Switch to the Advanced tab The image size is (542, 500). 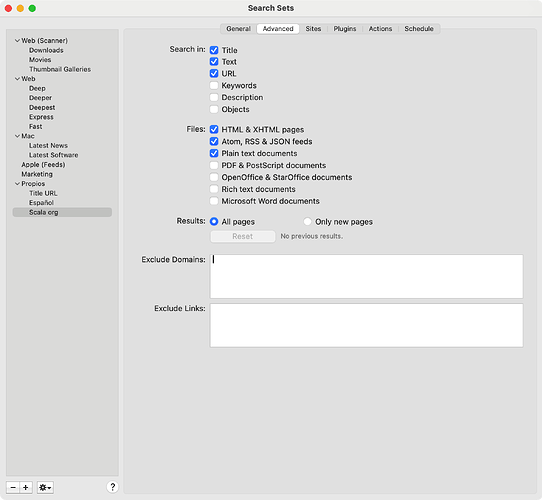coord(278,29)
